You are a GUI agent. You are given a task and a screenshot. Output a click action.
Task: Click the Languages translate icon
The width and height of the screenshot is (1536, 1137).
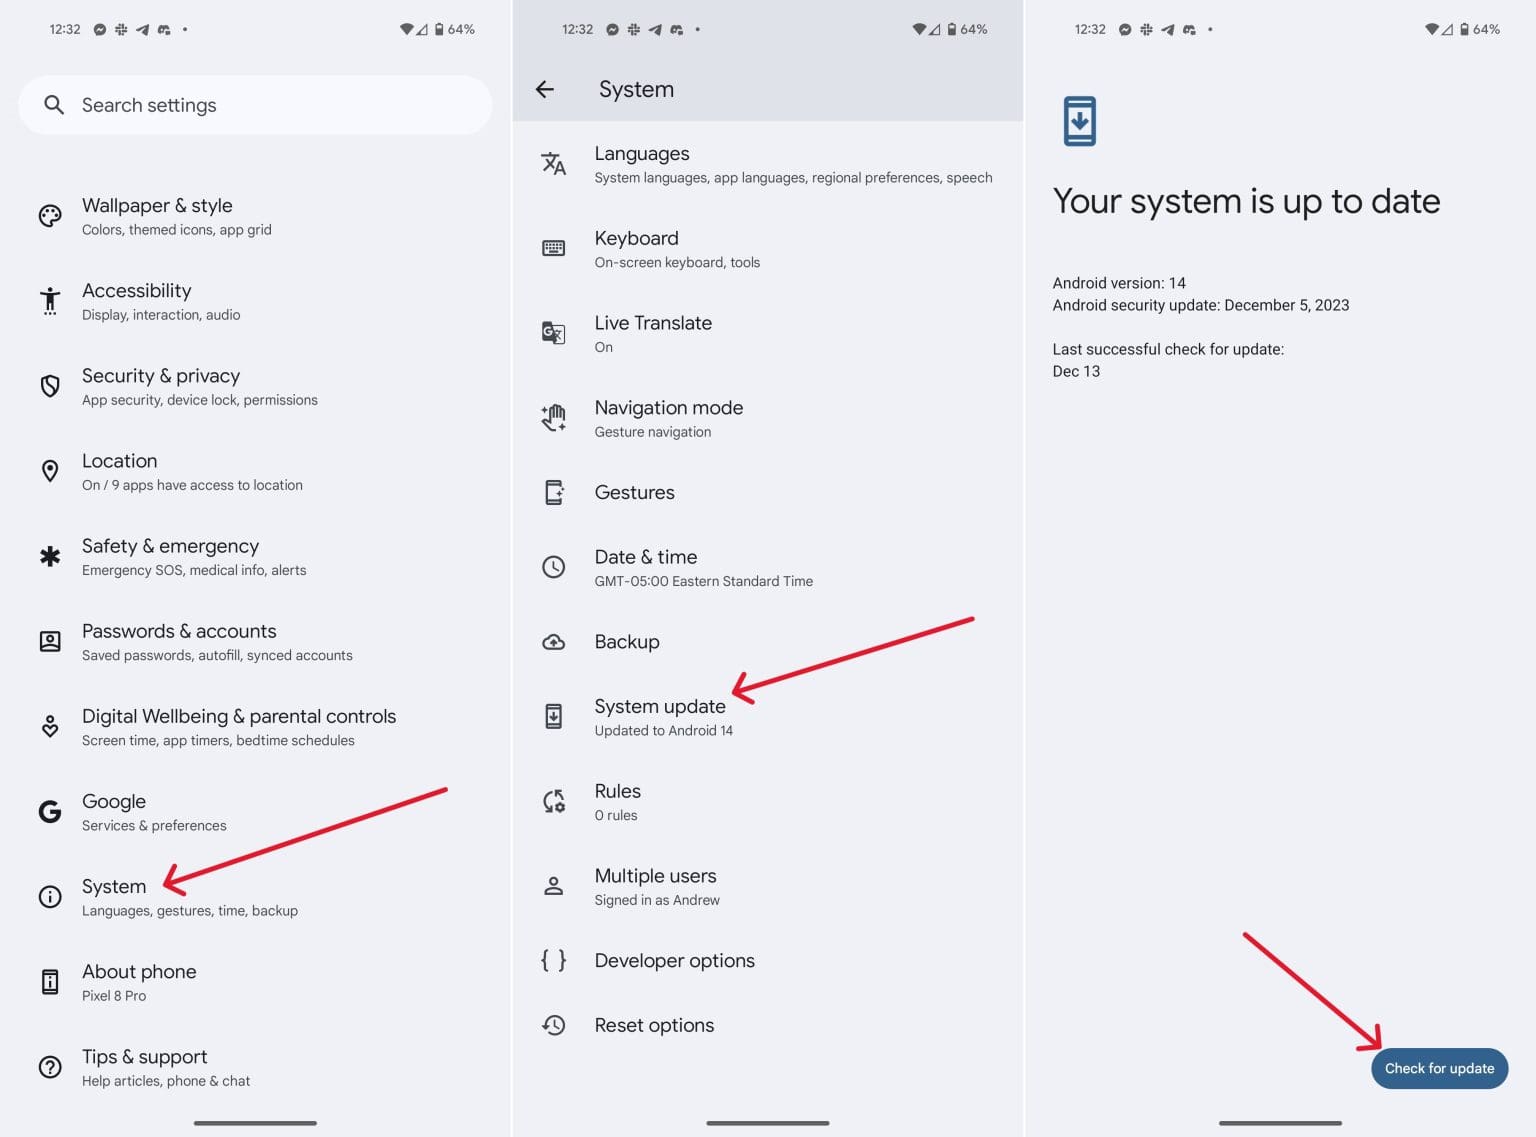553,164
